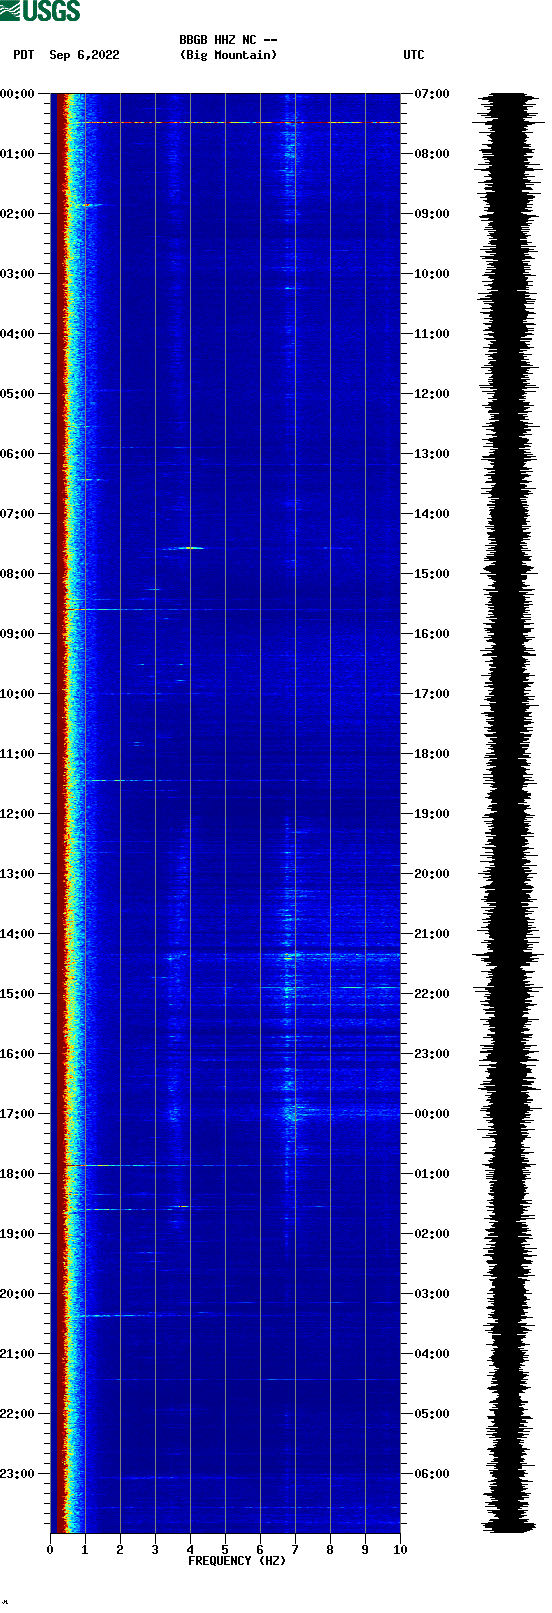
Task: Click the UTC time label '08:00' on right axis
Action: [432, 154]
